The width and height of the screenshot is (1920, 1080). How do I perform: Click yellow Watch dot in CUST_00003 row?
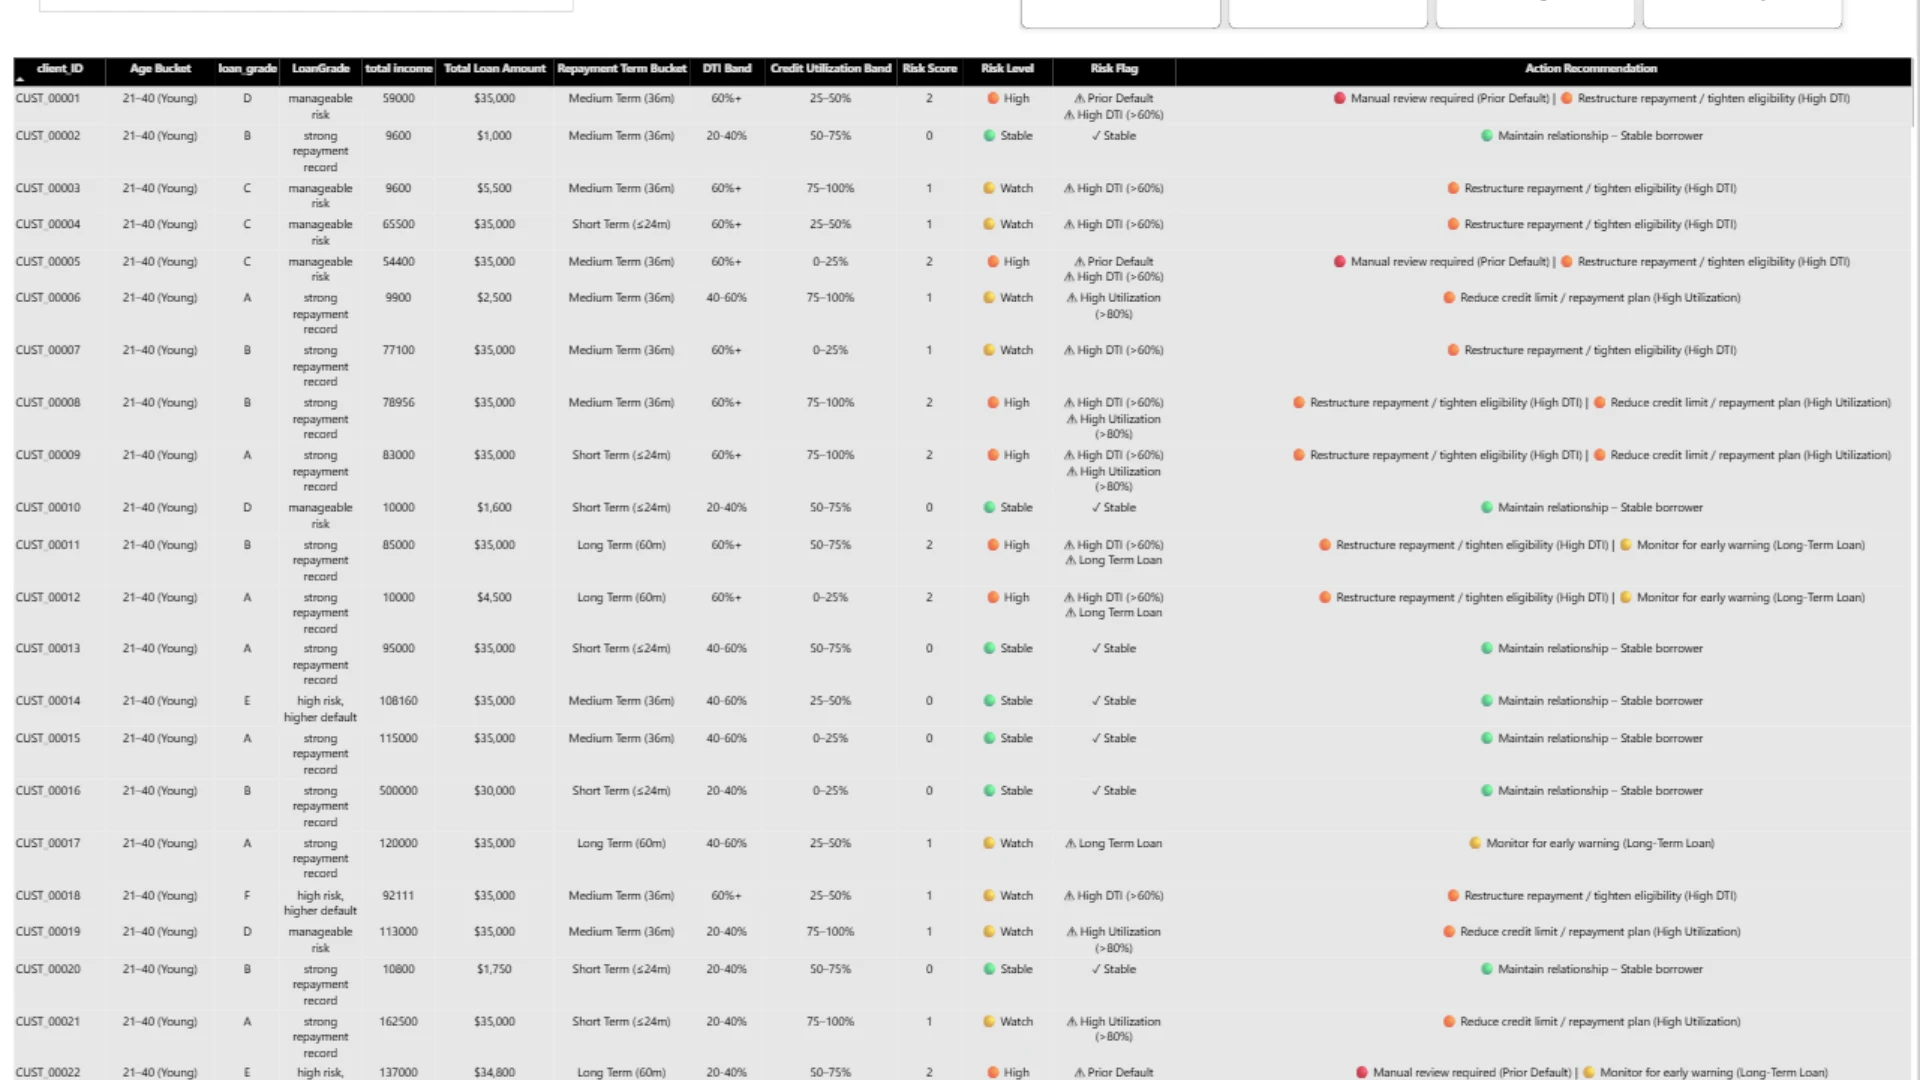[x=989, y=188]
